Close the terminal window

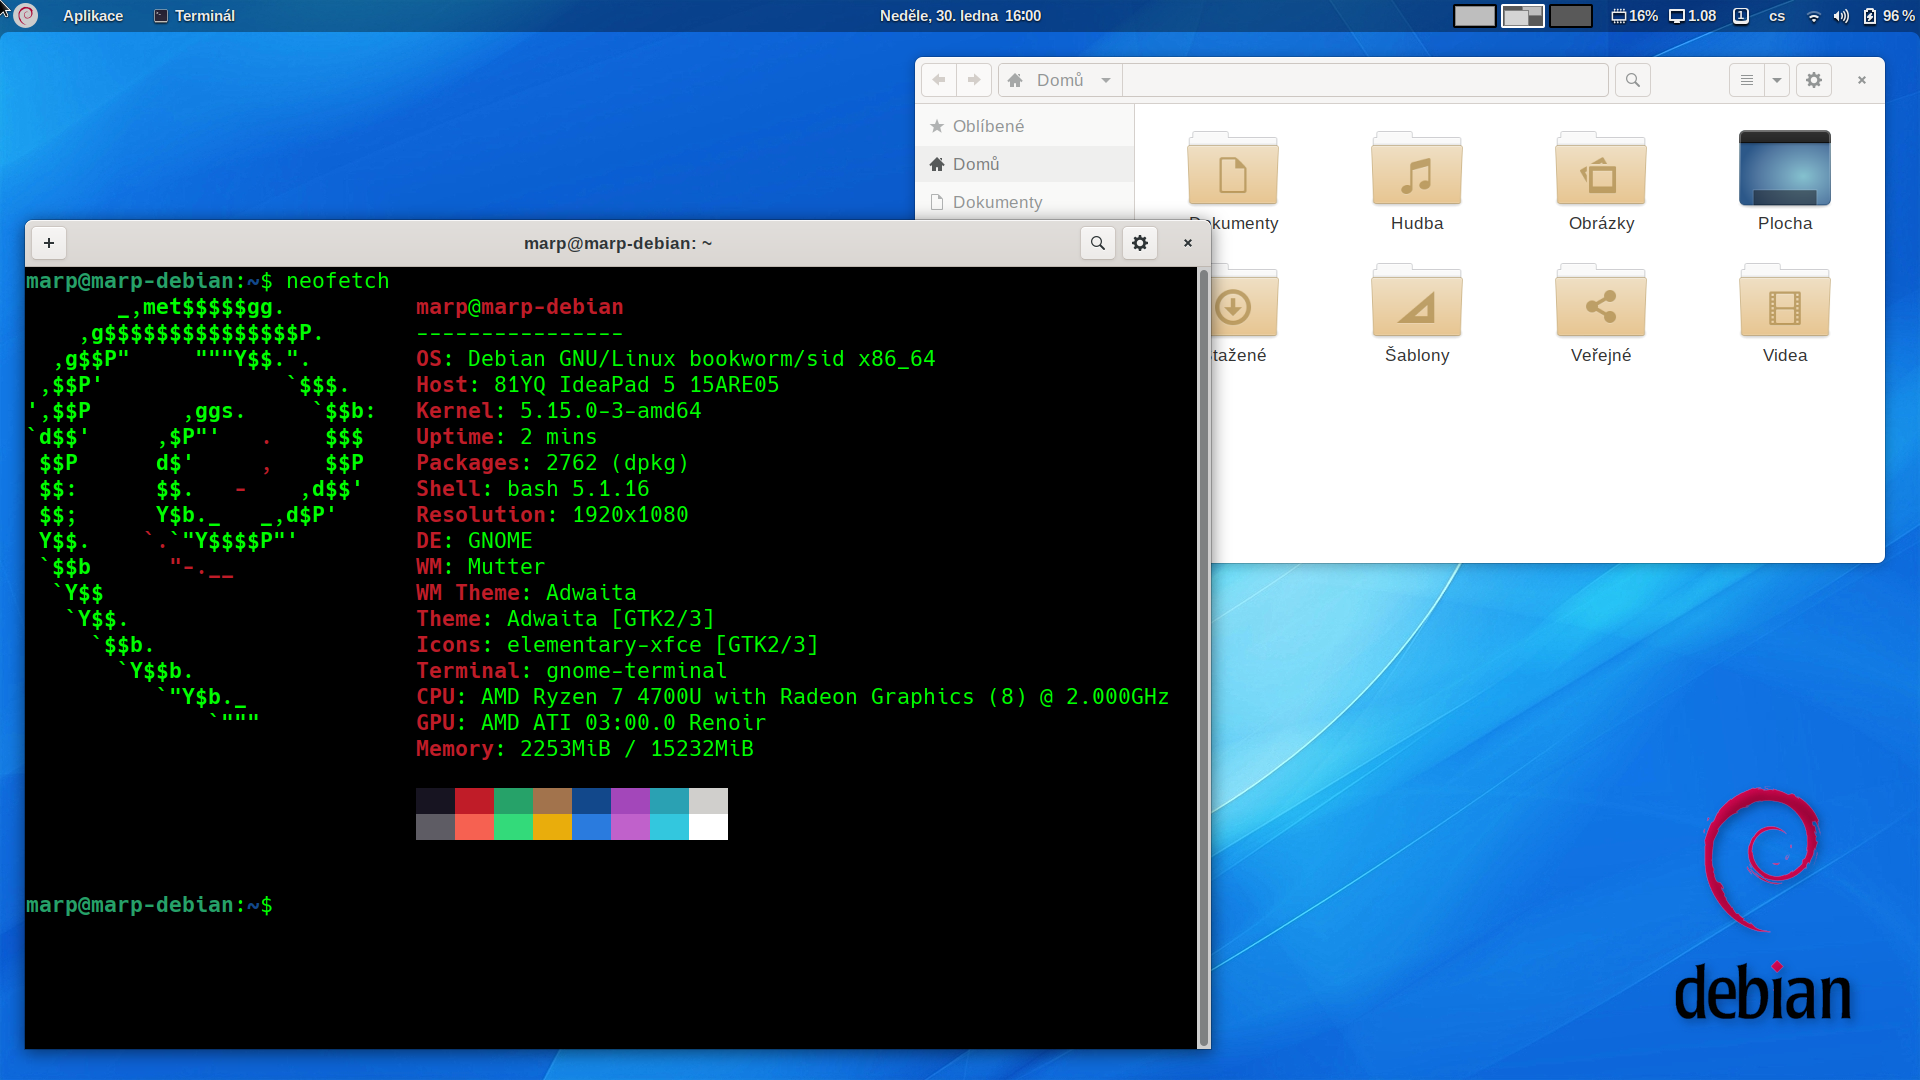1188,243
